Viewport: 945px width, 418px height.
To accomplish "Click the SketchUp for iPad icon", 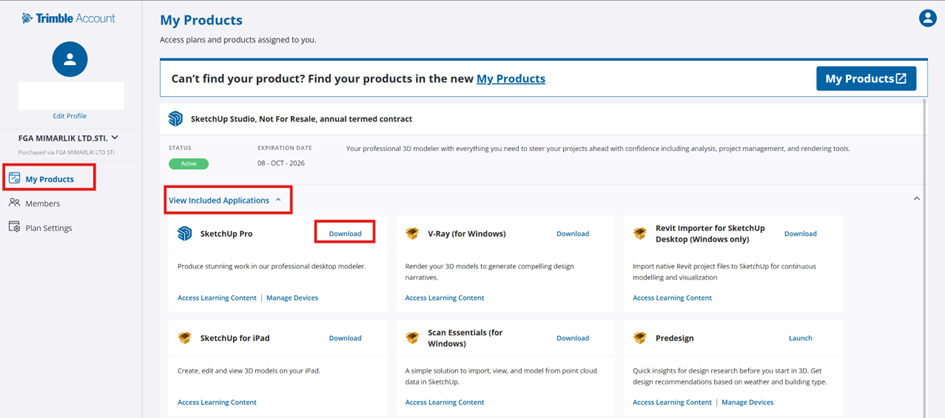I will pyautogui.click(x=185, y=338).
